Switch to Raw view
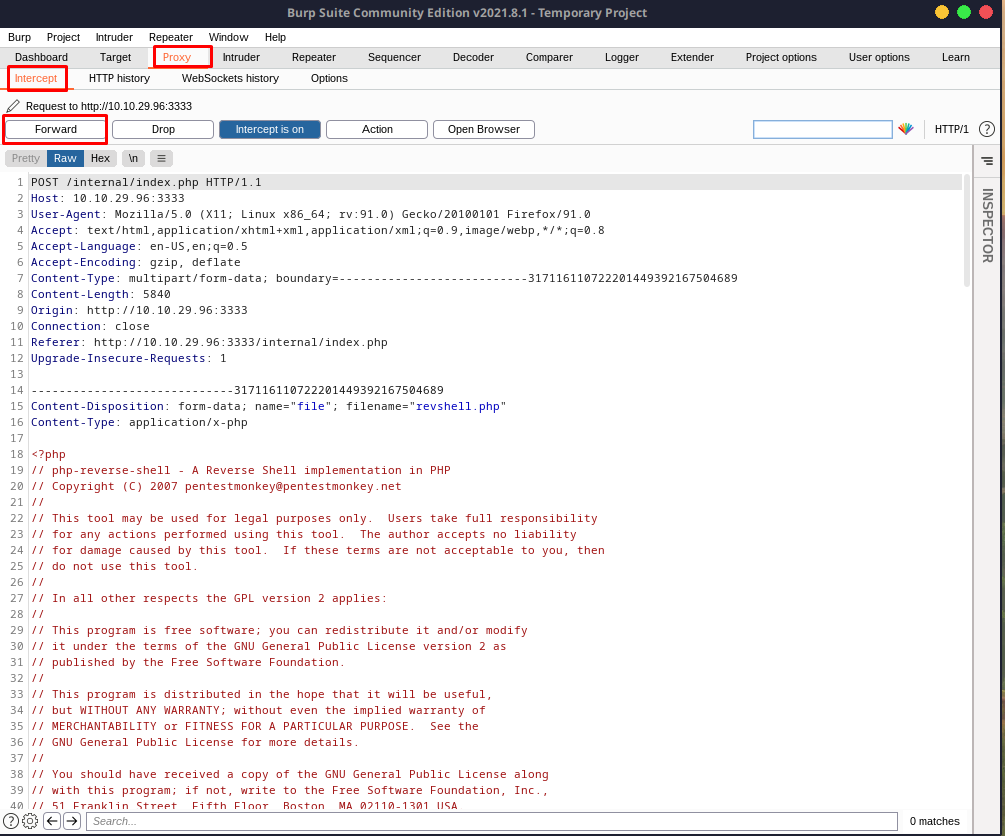This screenshot has height=836, width=1005. [x=65, y=158]
